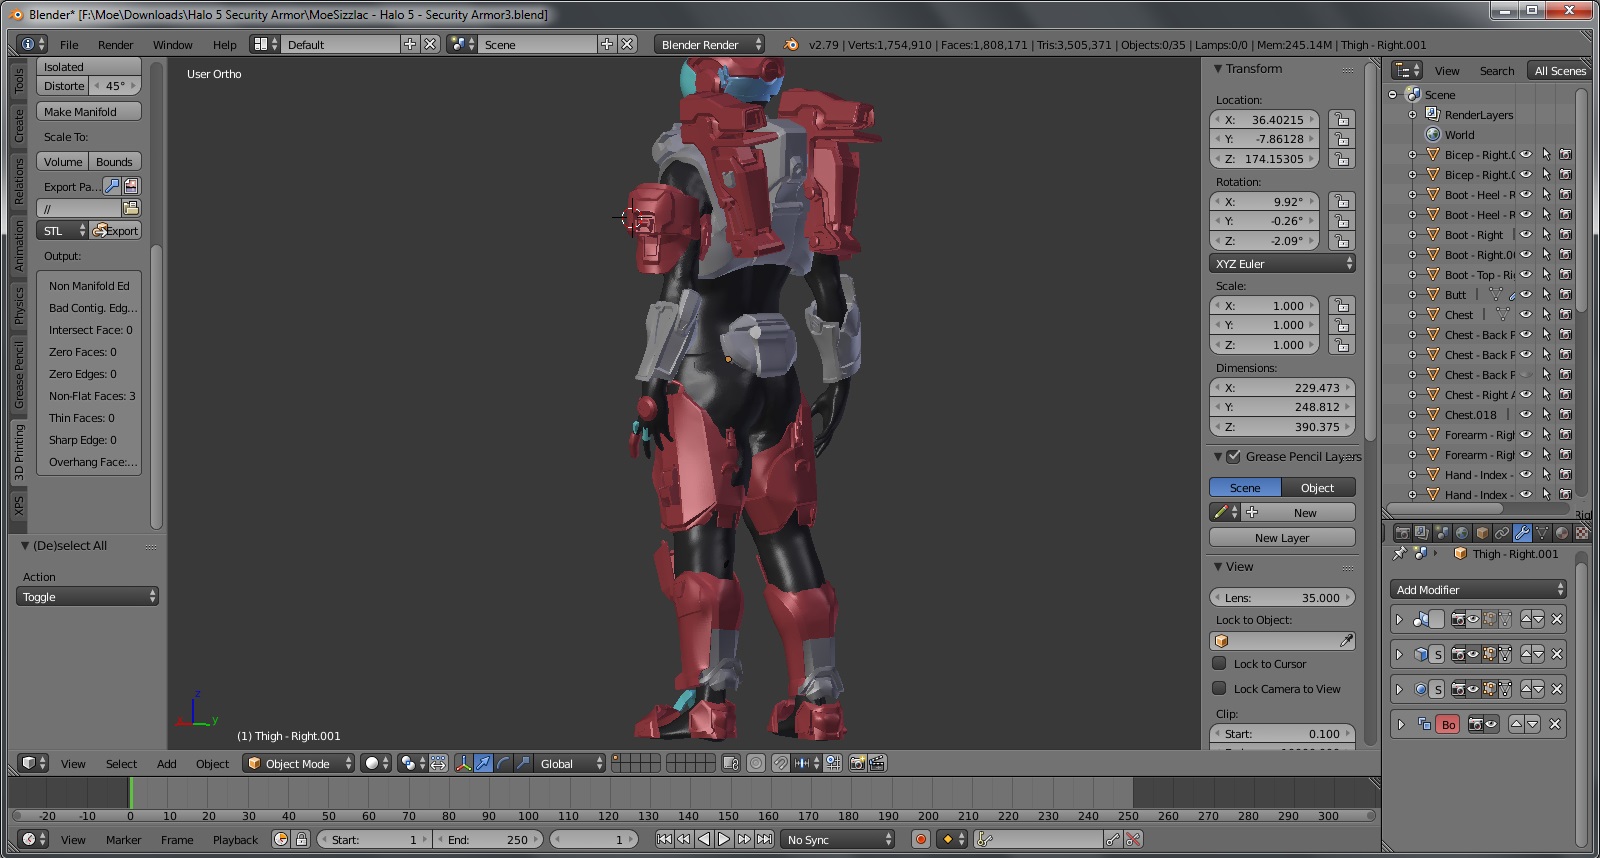Open the object properties cube tab

pos(1482,533)
